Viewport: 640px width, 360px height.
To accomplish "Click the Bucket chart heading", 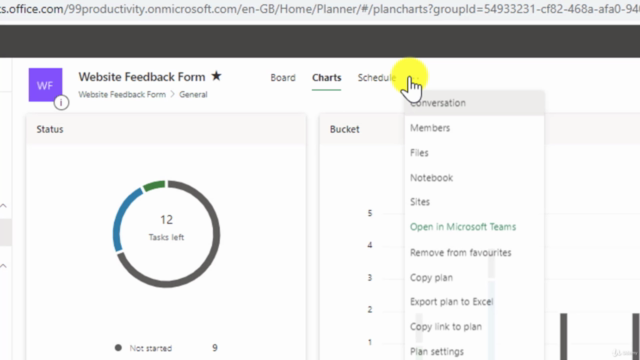I will (344, 129).
